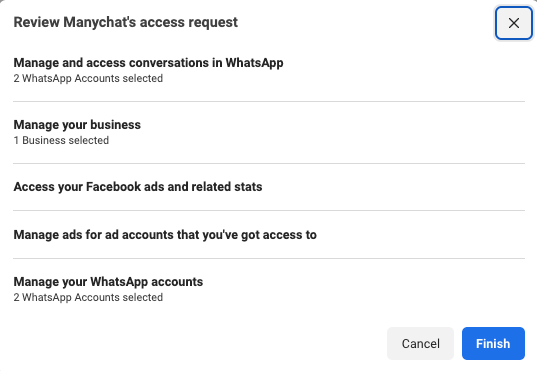Click the divider below the WhatsApp conversations section

click(x=269, y=101)
